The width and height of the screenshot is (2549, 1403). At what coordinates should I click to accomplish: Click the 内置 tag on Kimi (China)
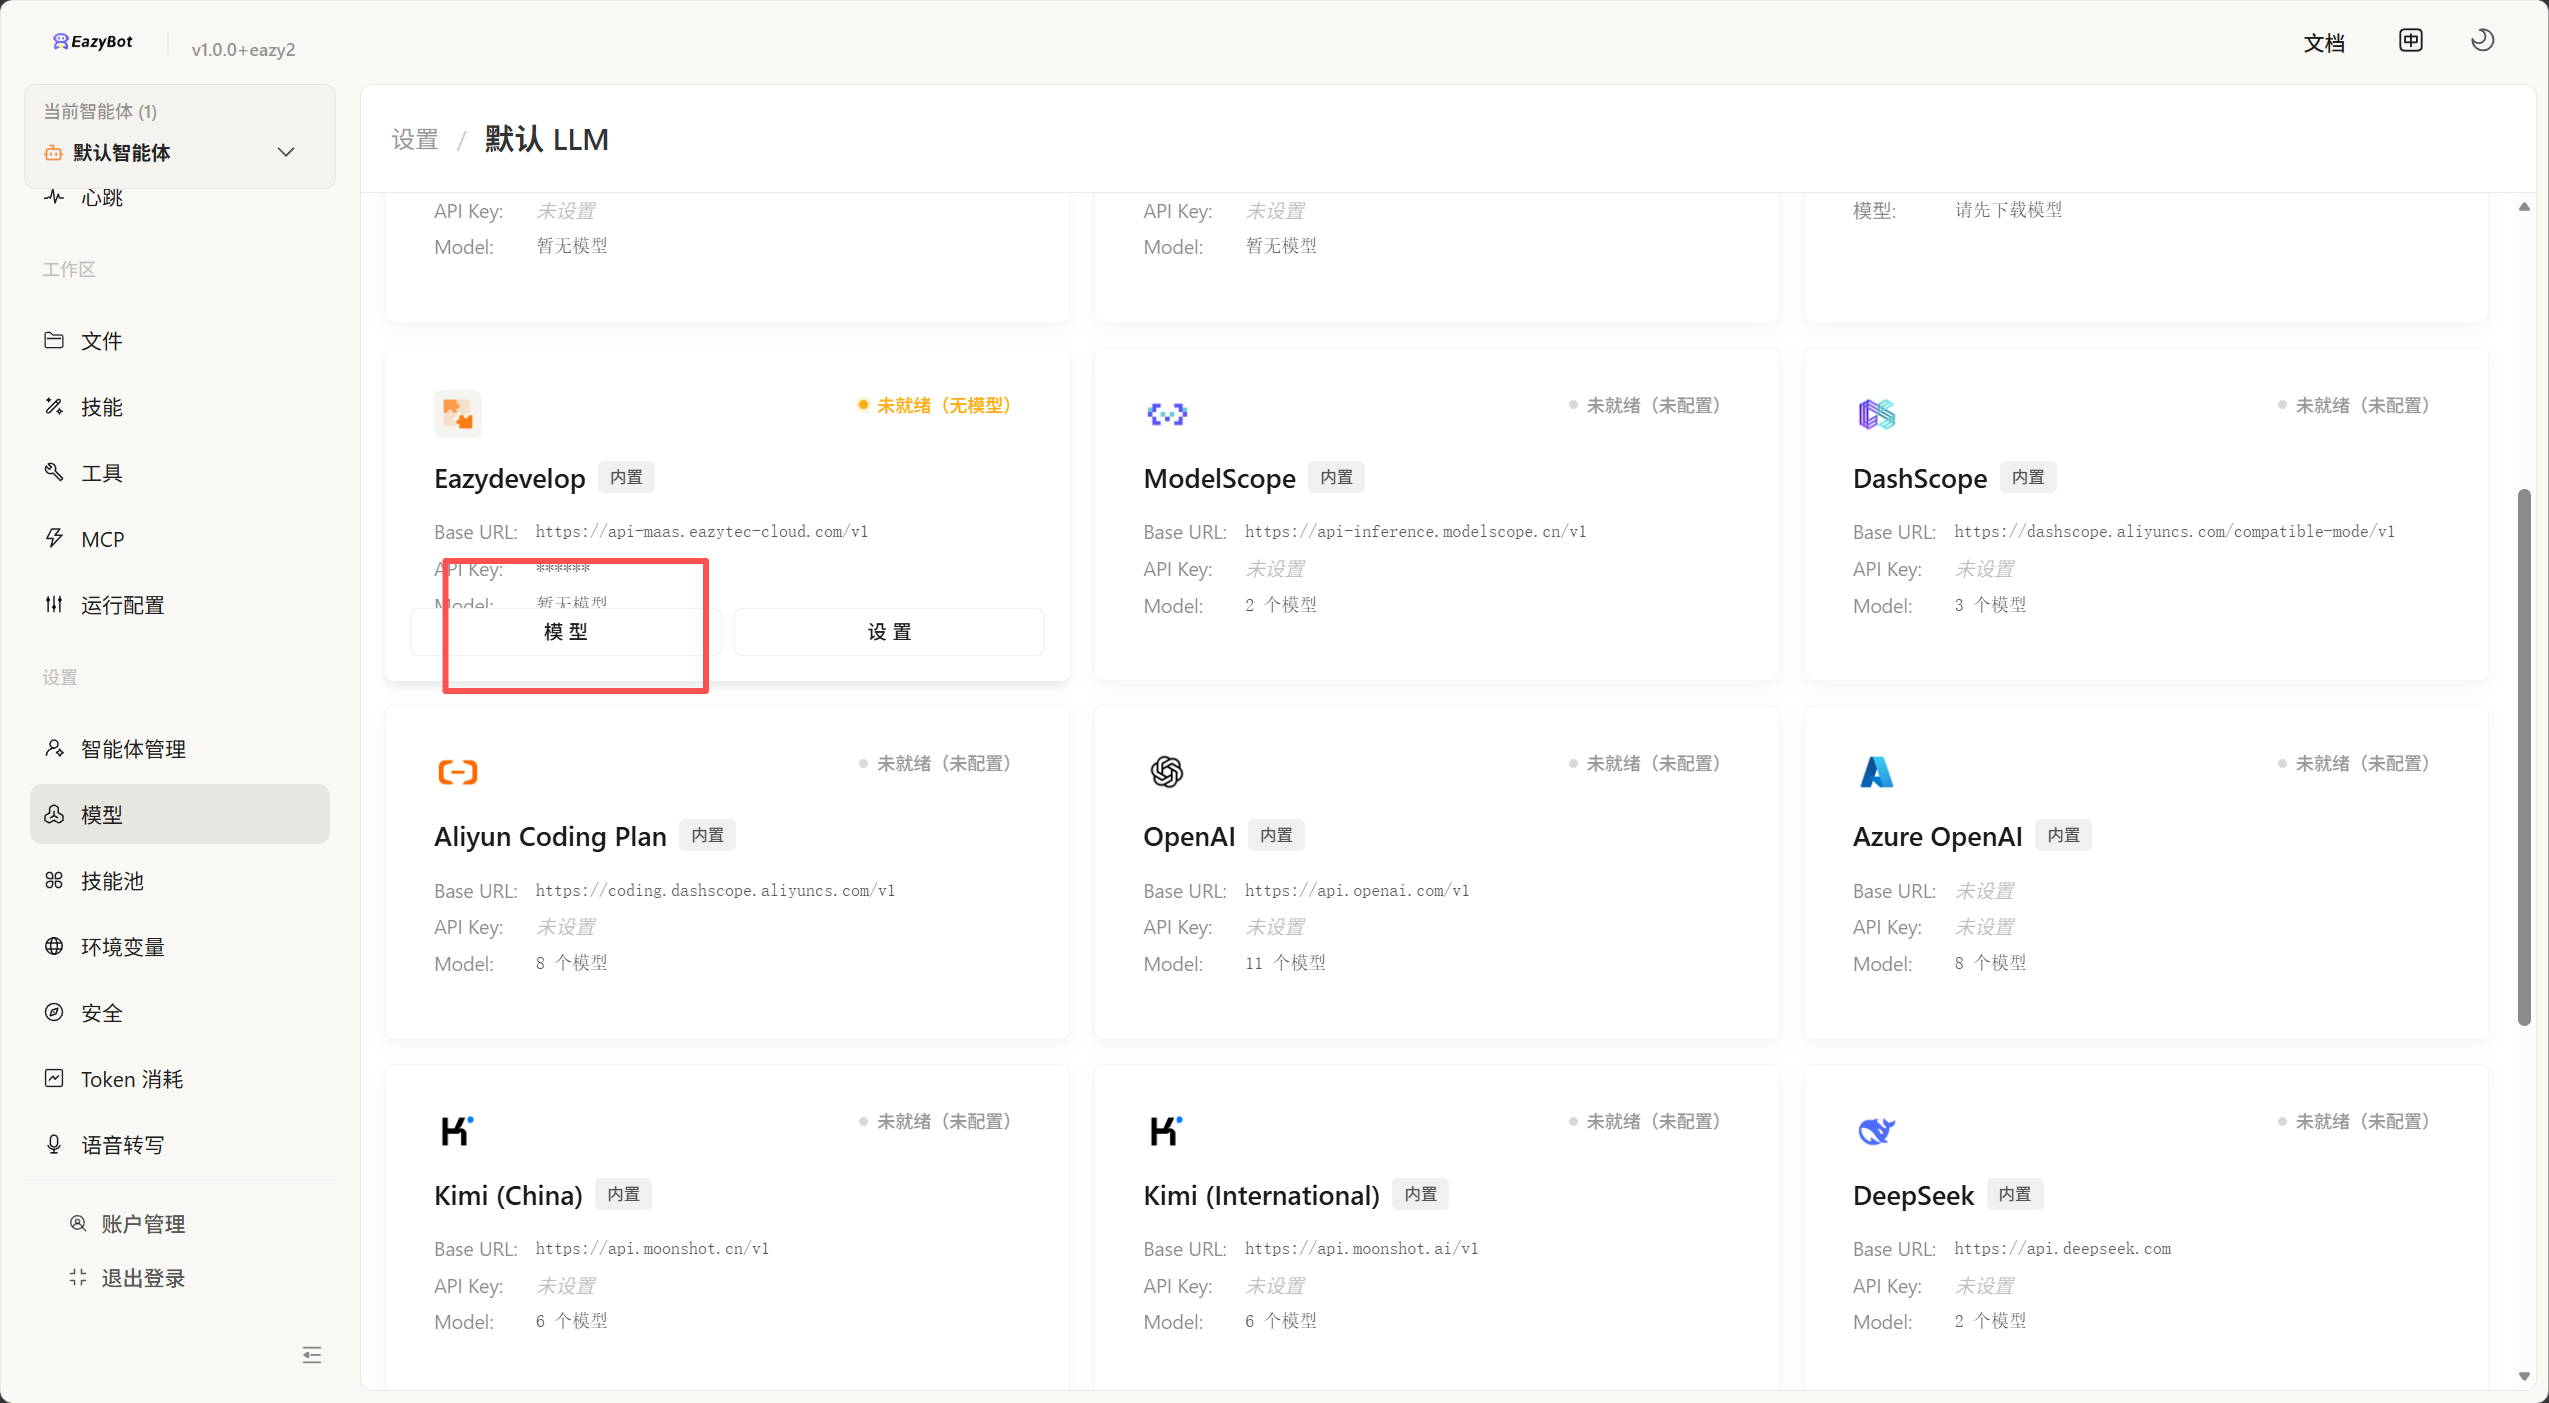click(624, 1194)
